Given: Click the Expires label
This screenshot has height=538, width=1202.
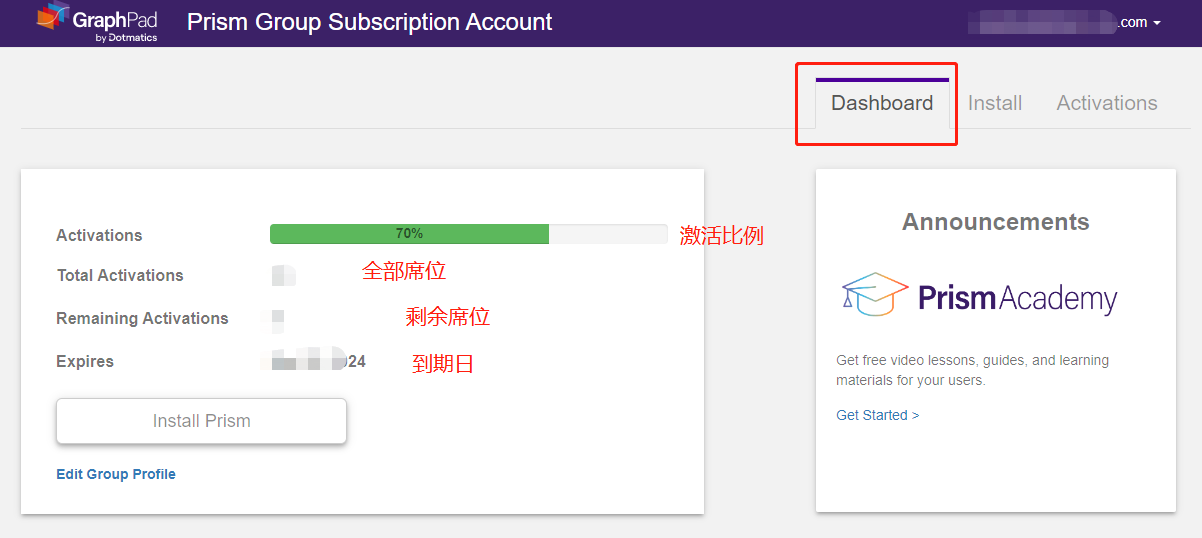Looking at the screenshot, I should pyautogui.click(x=85, y=361).
